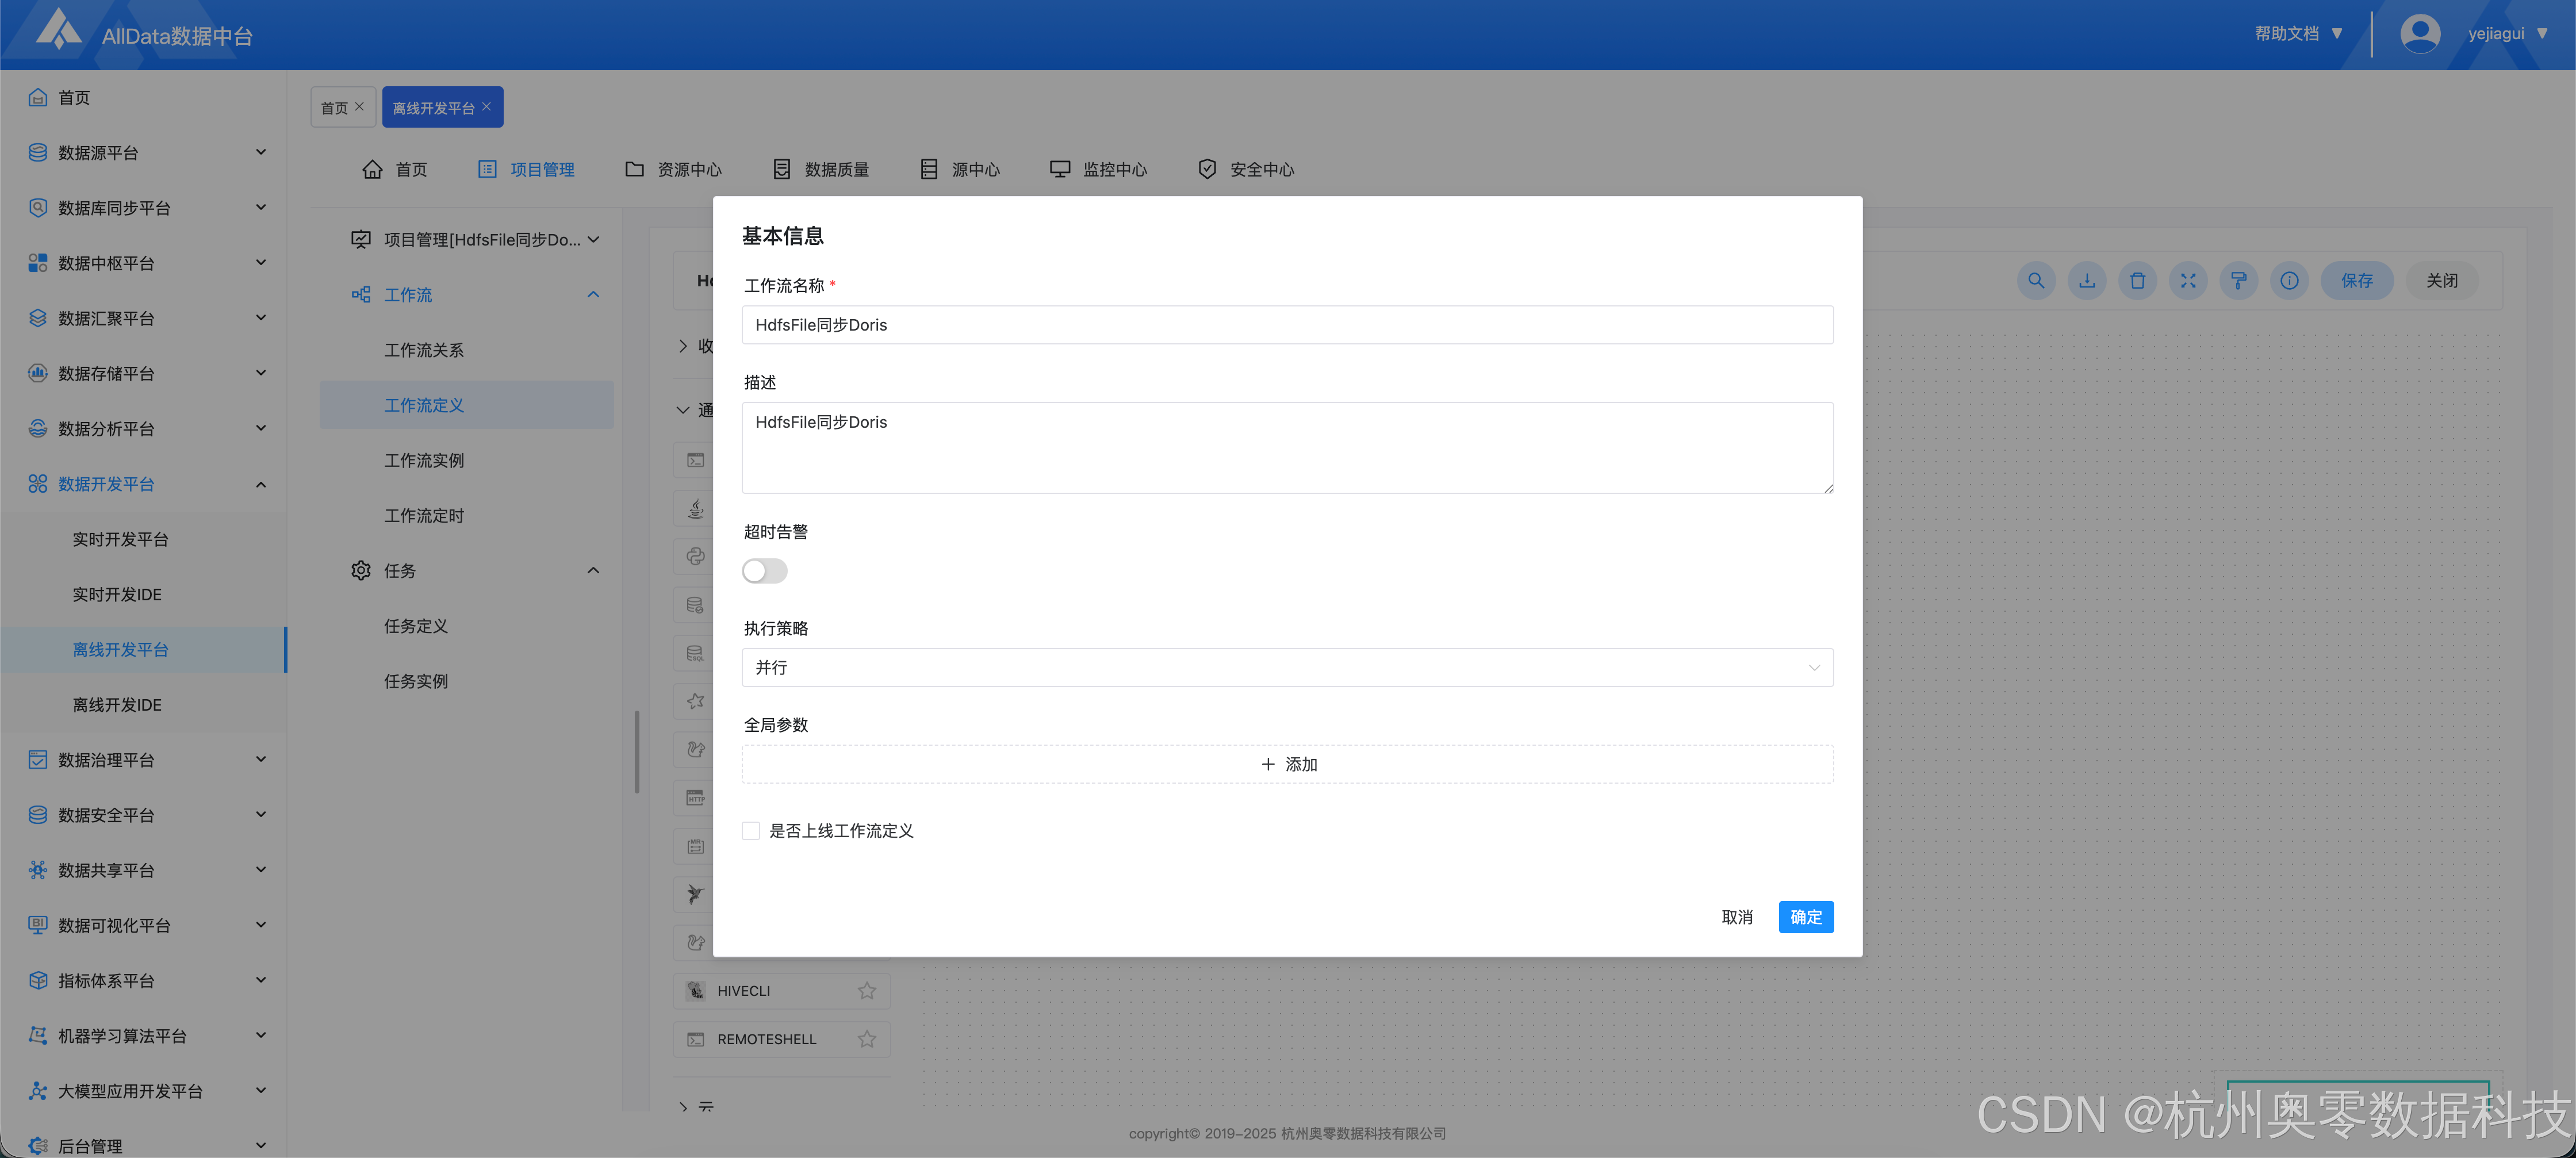2576x1158 pixels.
Task: Click the download workflow icon
Action: (x=2087, y=281)
